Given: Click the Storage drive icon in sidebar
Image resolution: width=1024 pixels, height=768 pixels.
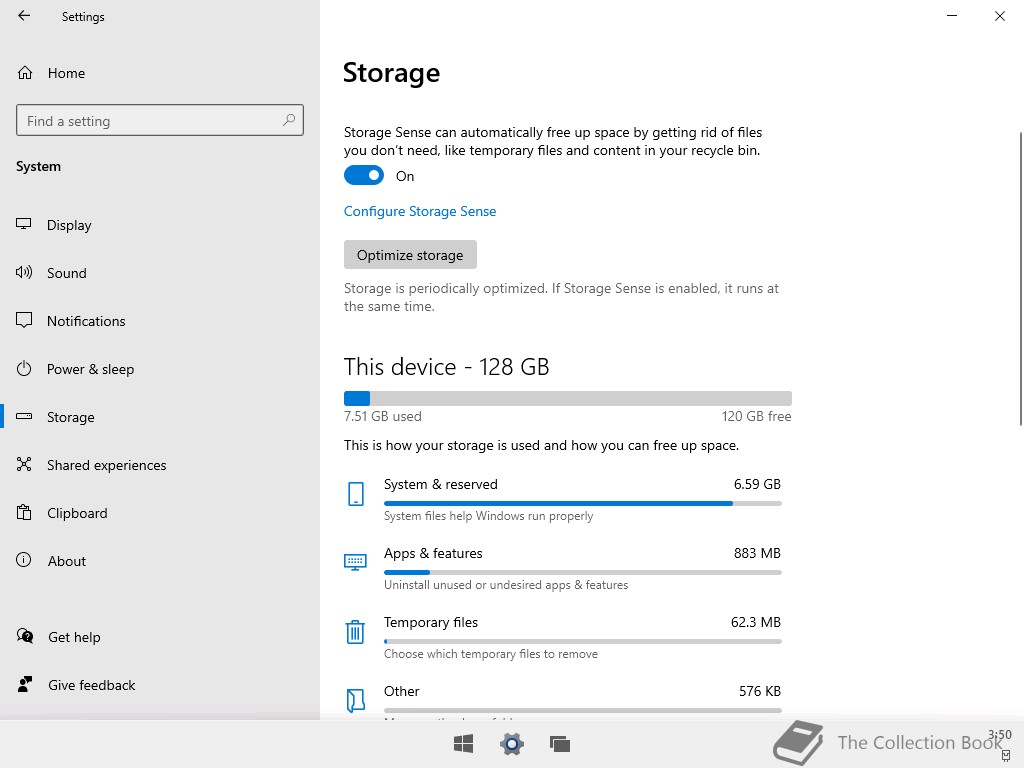Looking at the screenshot, I should tap(24, 416).
